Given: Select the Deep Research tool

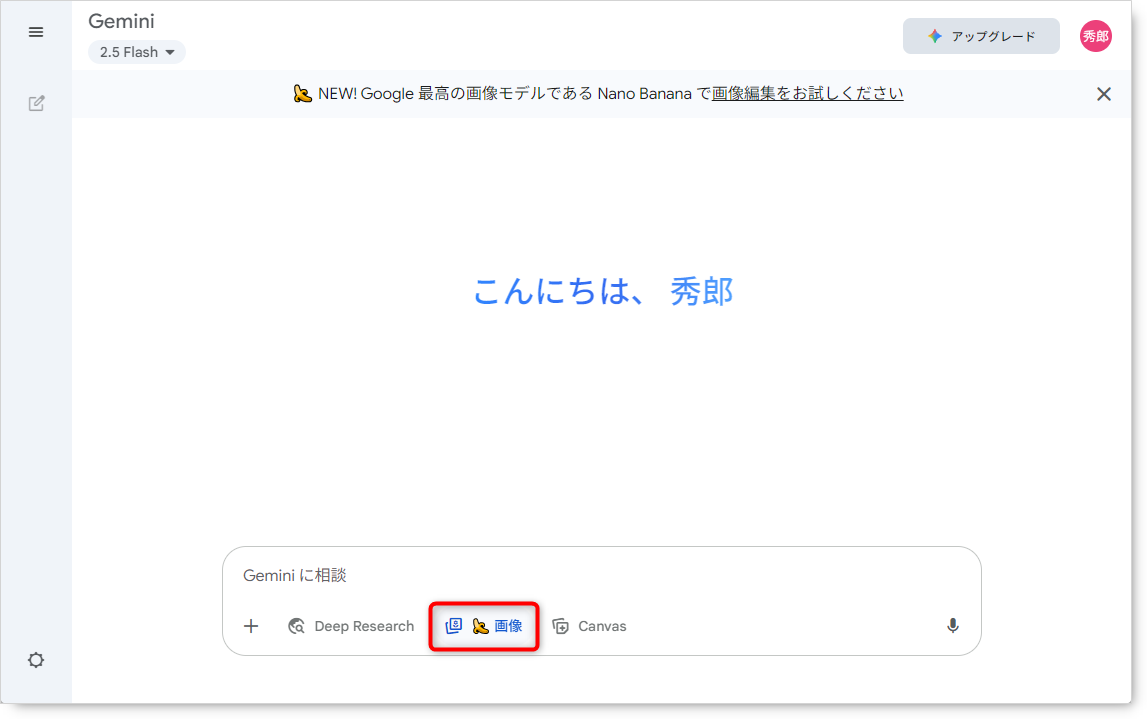Looking at the screenshot, I should [351, 626].
